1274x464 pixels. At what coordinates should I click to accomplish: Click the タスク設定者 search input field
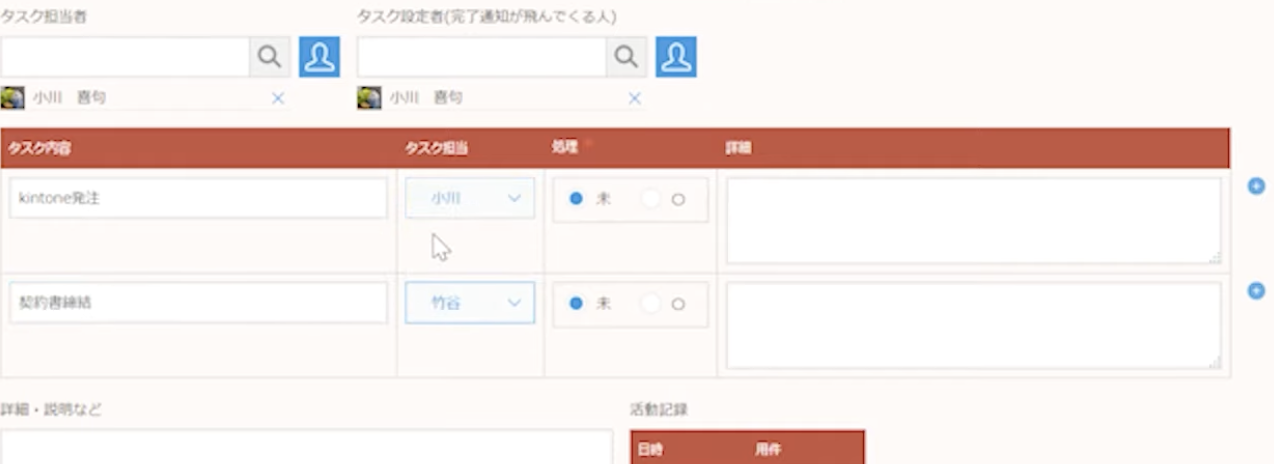pos(481,57)
